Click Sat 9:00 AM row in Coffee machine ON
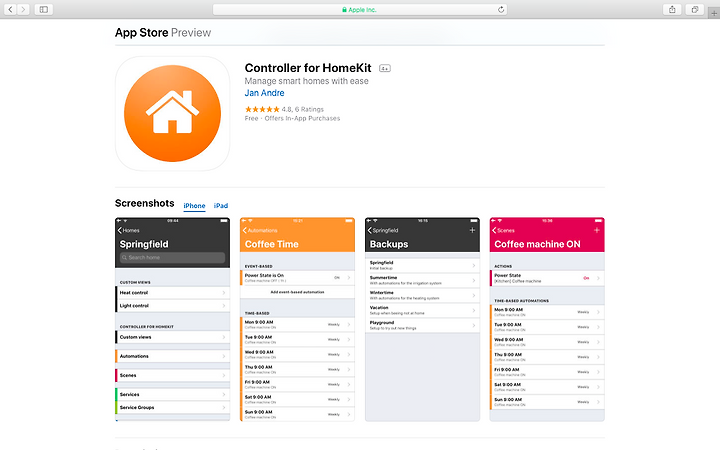Image resolution: width=720 pixels, height=450 pixels. click(x=547, y=387)
